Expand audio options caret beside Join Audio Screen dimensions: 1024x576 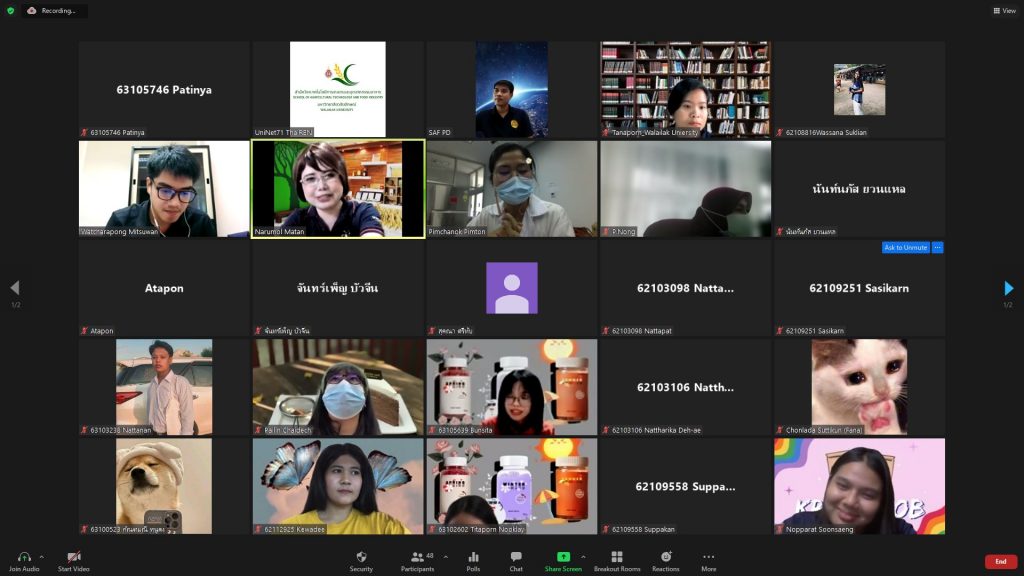click(x=41, y=557)
